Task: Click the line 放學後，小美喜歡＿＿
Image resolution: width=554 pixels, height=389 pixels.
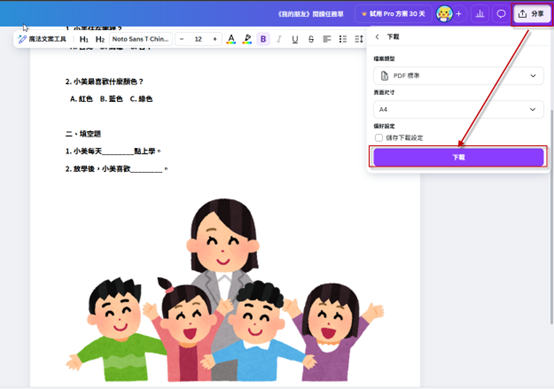Action: coord(117,169)
